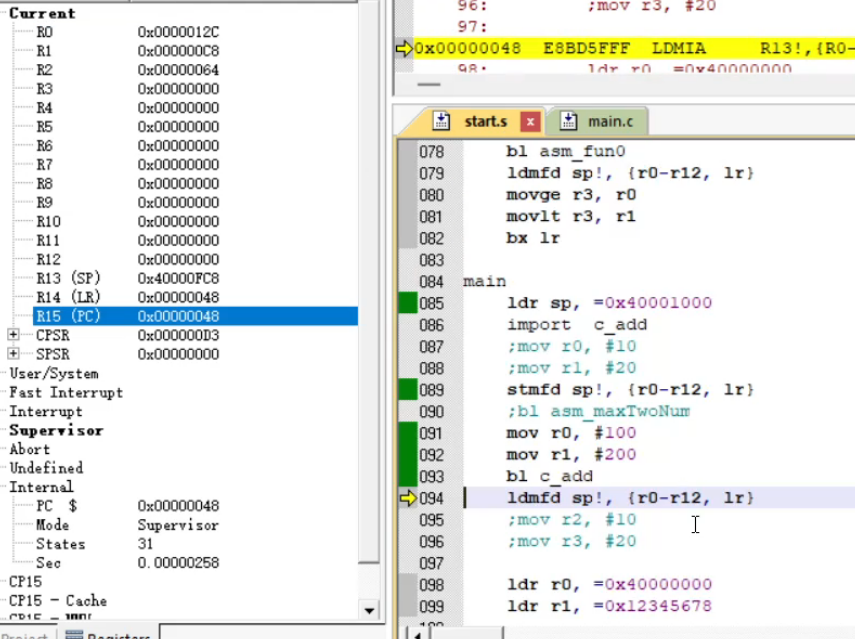Click CPSR value 0x000000D3
The image size is (855, 639).
178,335
